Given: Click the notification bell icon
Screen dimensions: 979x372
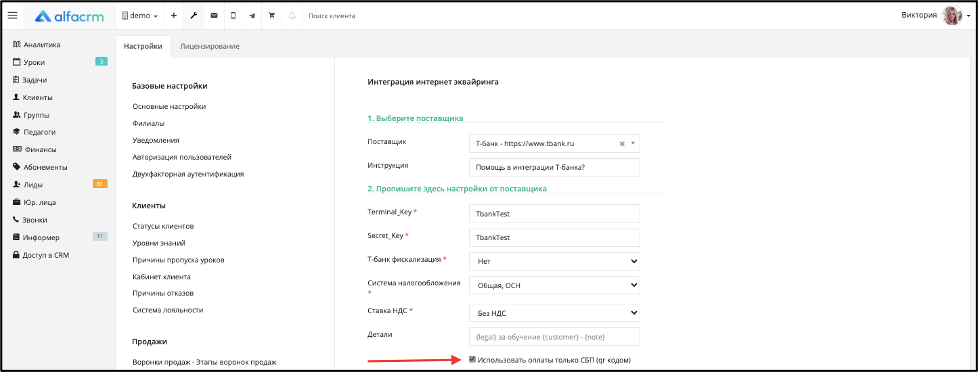Looking at the screenshot, I should [x=292, y=16].
